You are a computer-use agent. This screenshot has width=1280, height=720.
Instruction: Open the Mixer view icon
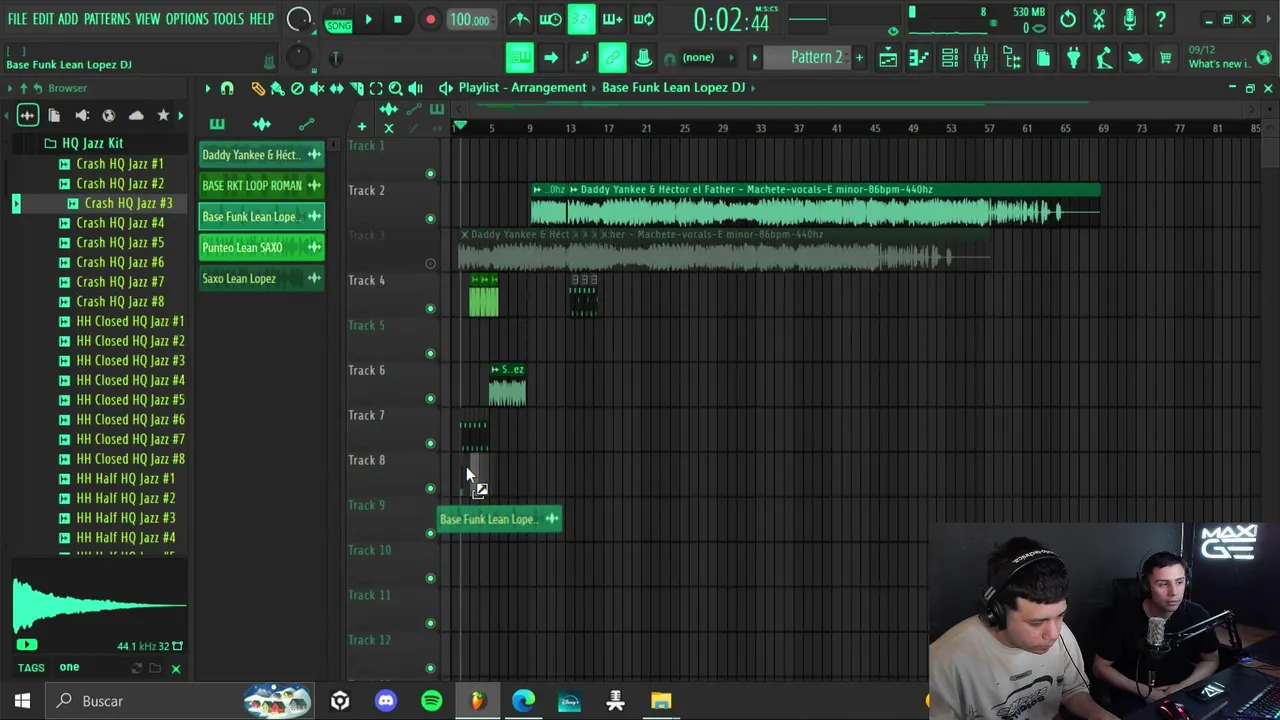coord(981,58)
